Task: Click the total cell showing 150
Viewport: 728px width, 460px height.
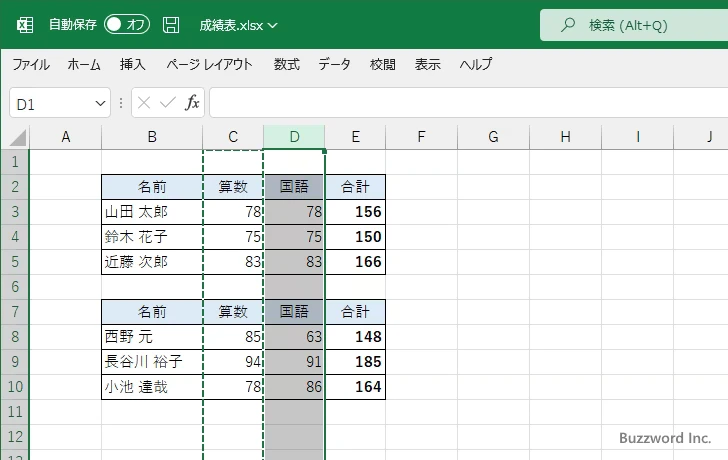Action: [x=355, y=237]
